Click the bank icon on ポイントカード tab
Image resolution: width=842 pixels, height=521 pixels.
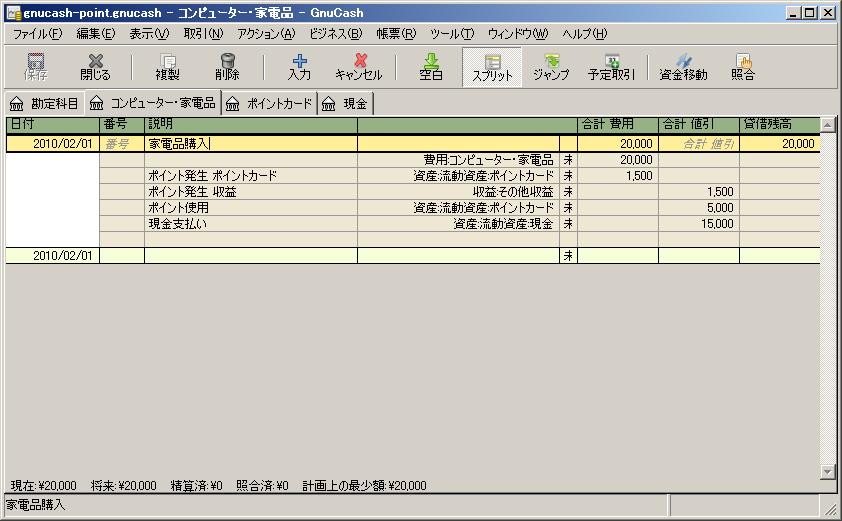[233, 104]
